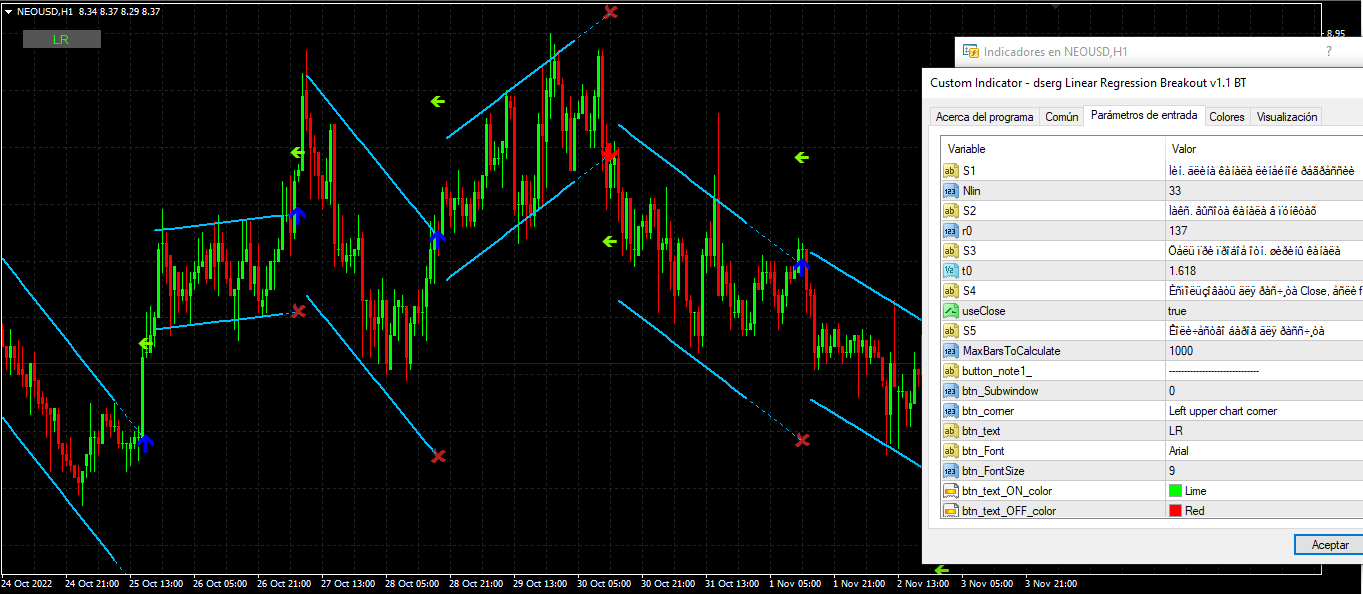This screenshot has width=1363, height=594.
Task: Click the 28 Oct 05:00 time axis label
Action: (412, 583)
